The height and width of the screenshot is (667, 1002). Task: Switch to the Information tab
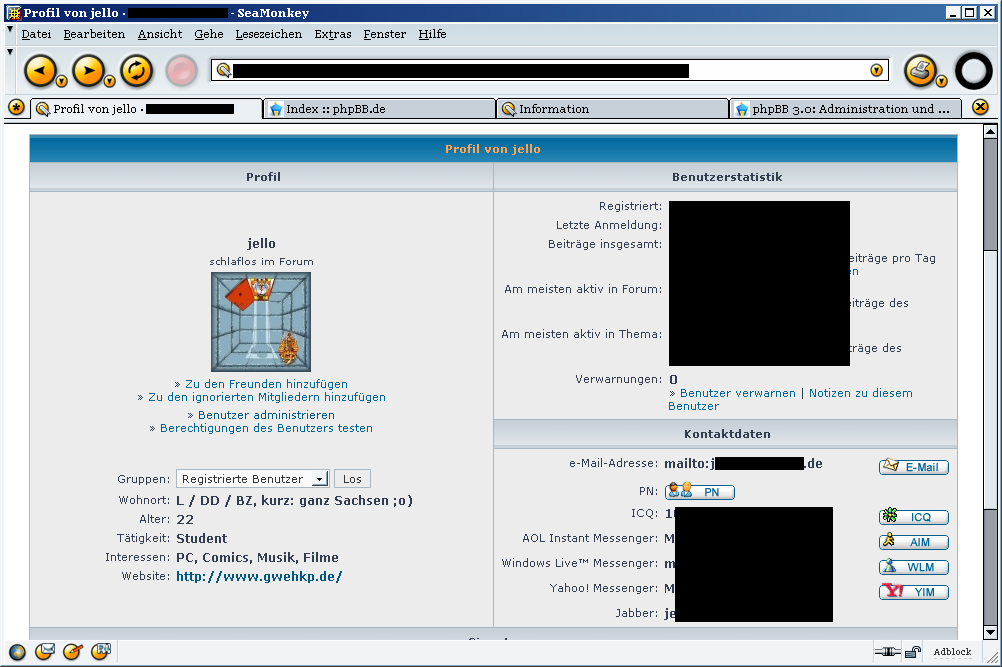(x=613, y=109)
